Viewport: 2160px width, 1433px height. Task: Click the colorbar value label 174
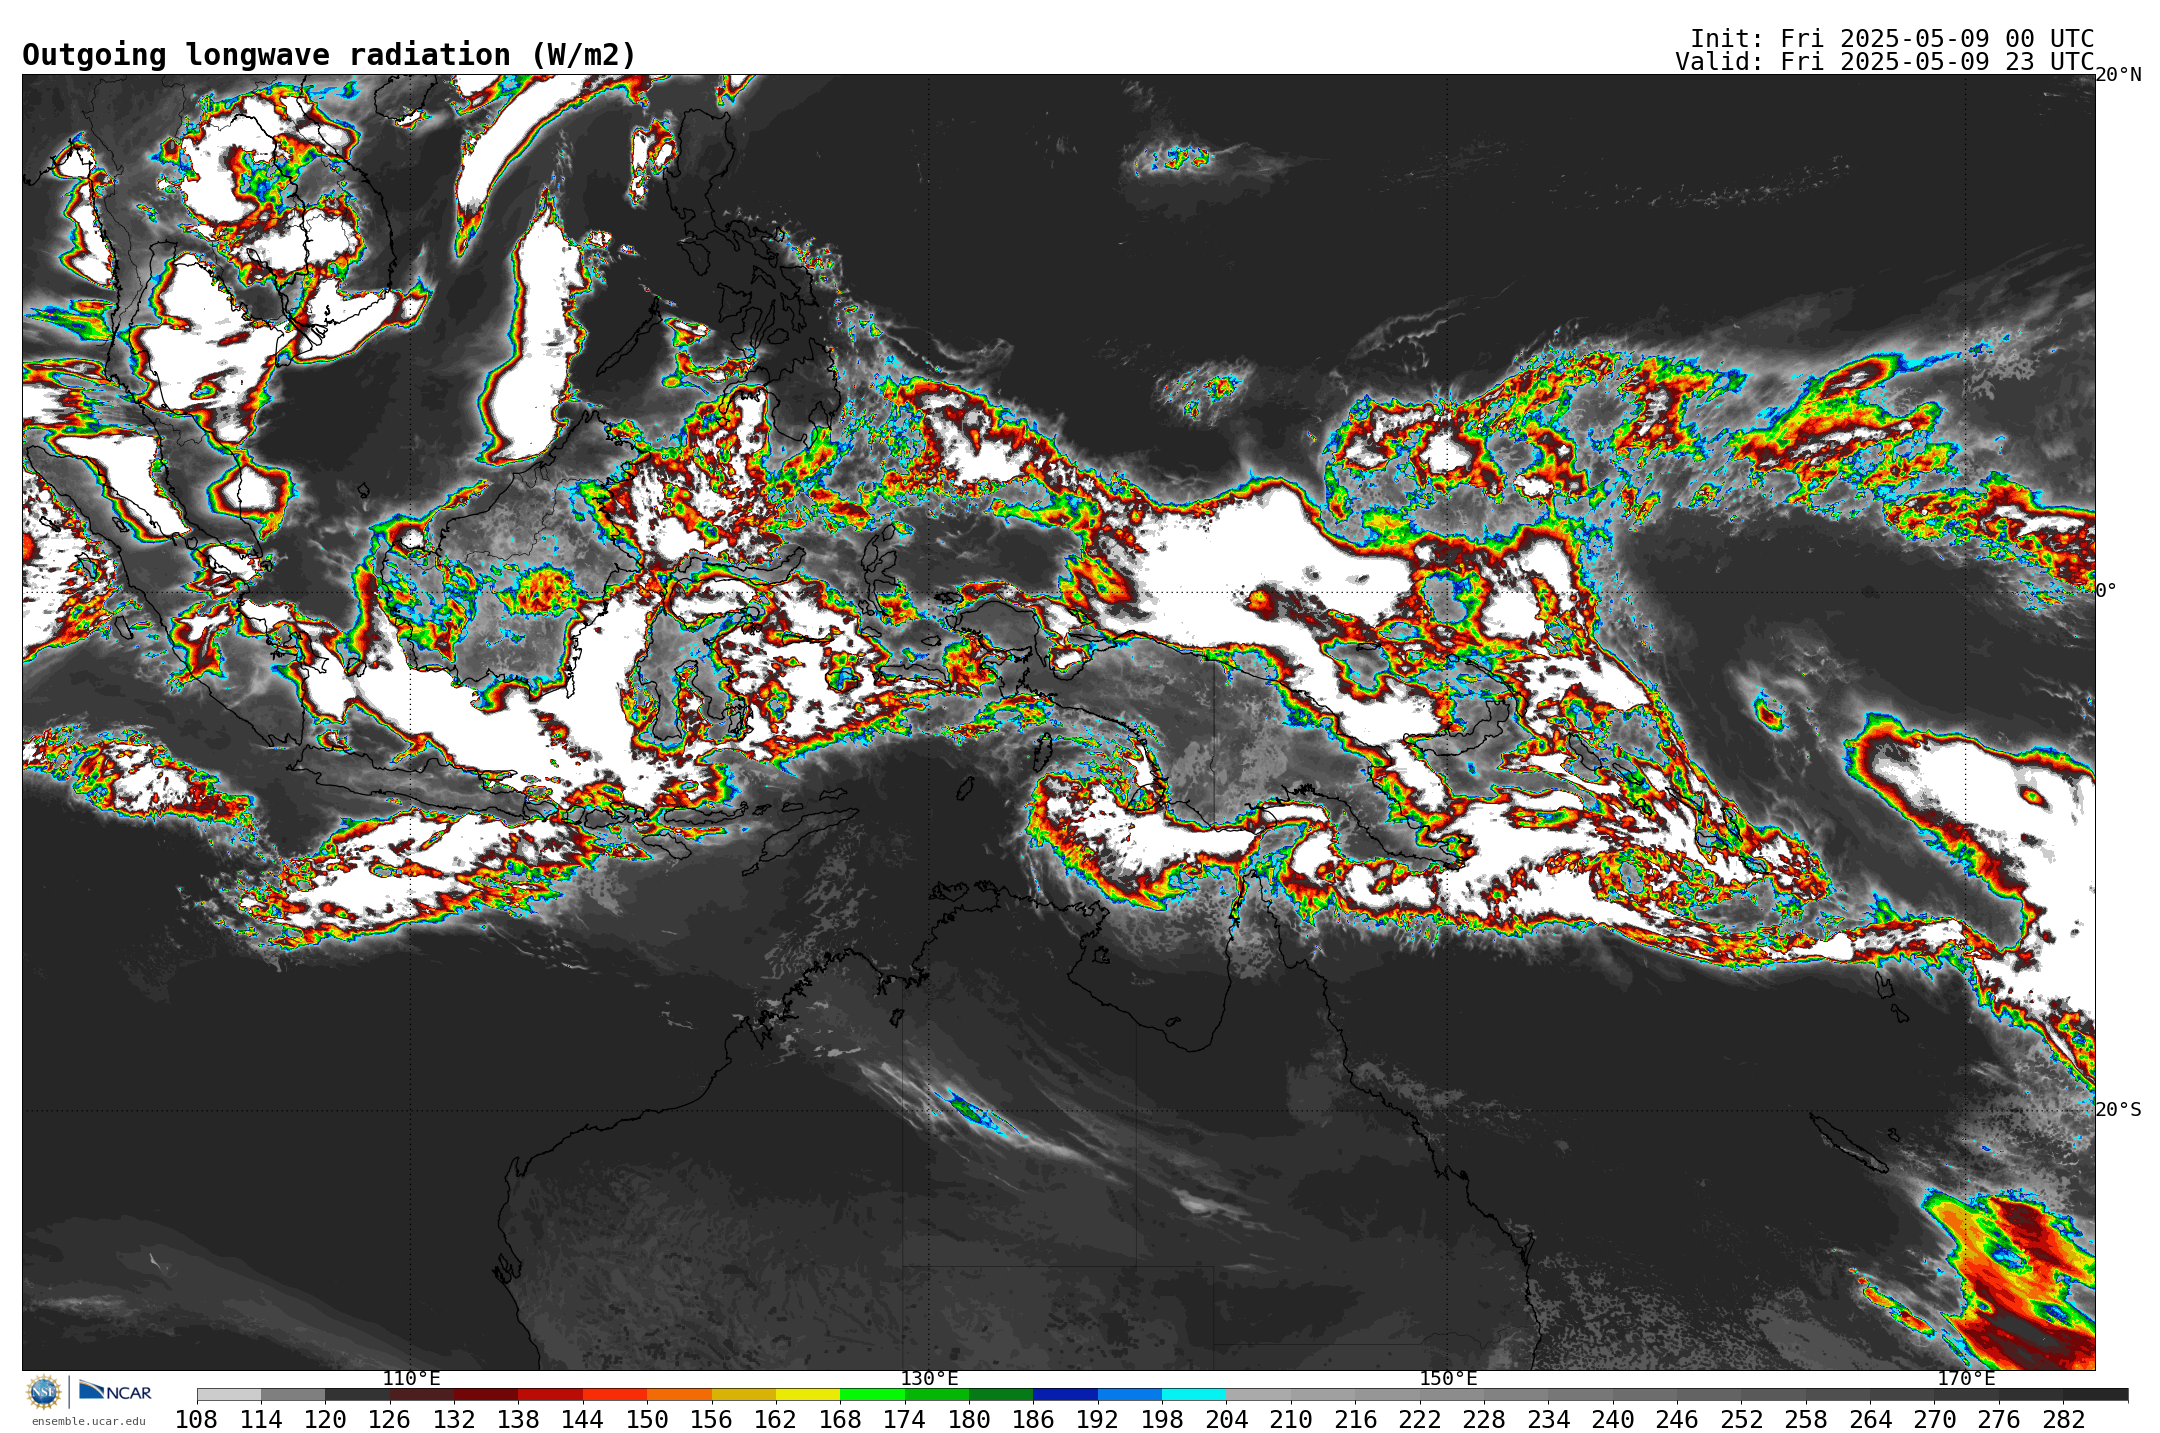[x=904, y=1420]
